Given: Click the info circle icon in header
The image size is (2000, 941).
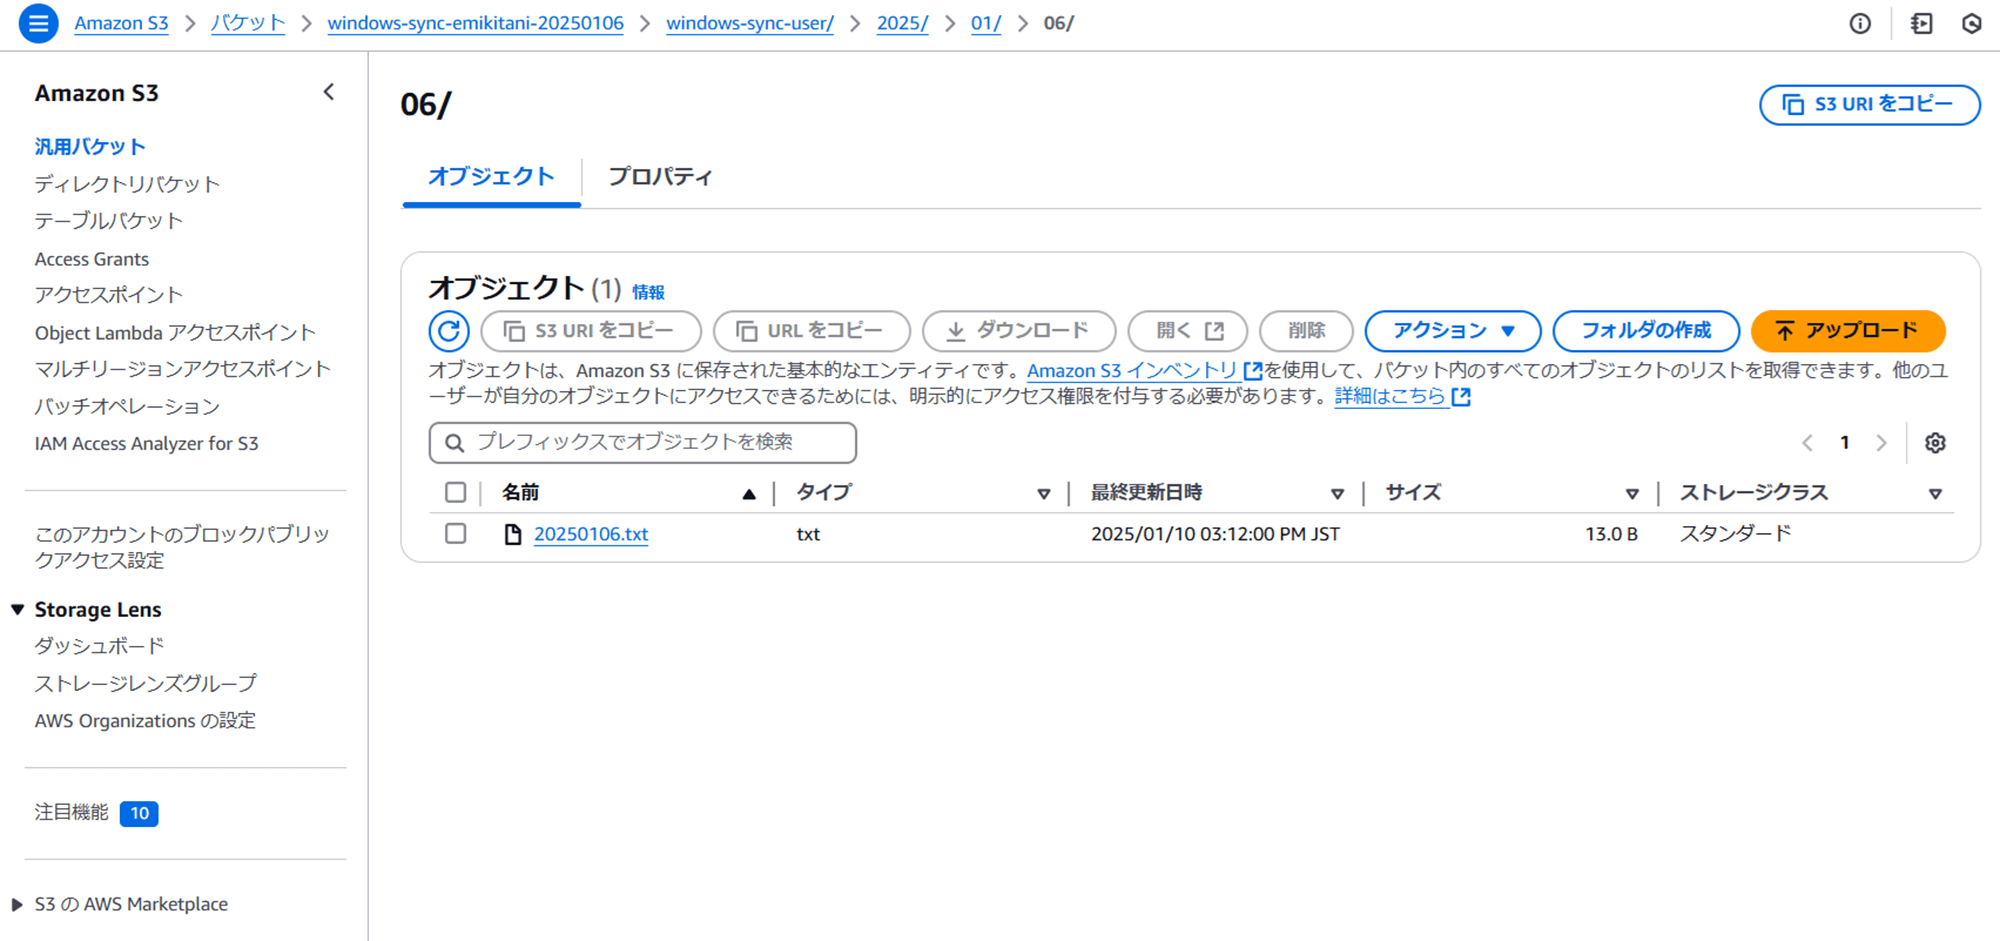Looking at the screenshot, I should (x=1860, y=23).
